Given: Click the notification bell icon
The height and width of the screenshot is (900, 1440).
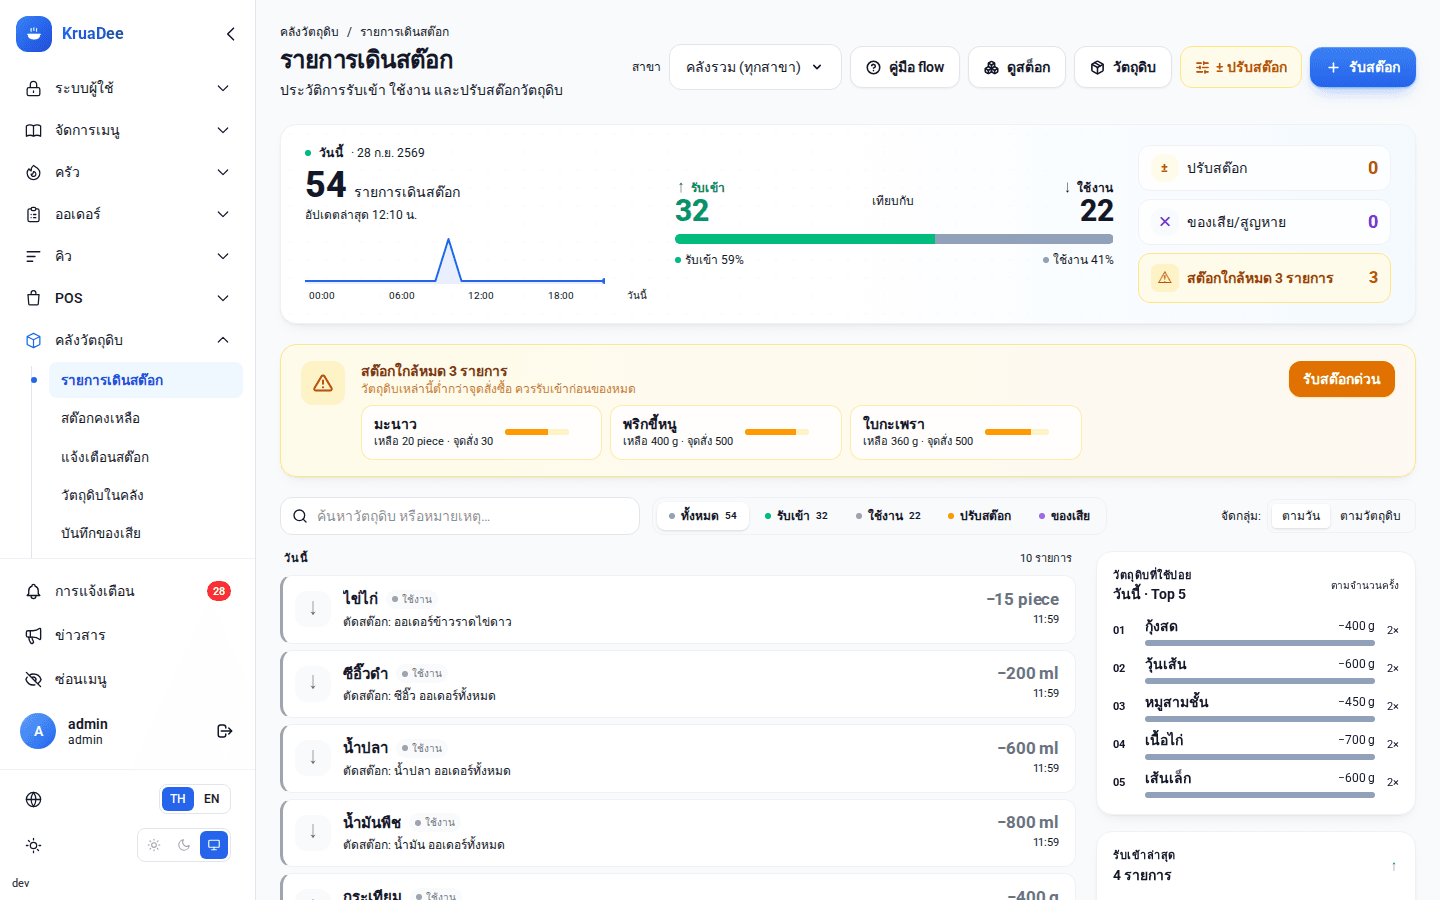Looking at the screenshot, I should coord(34,591).
